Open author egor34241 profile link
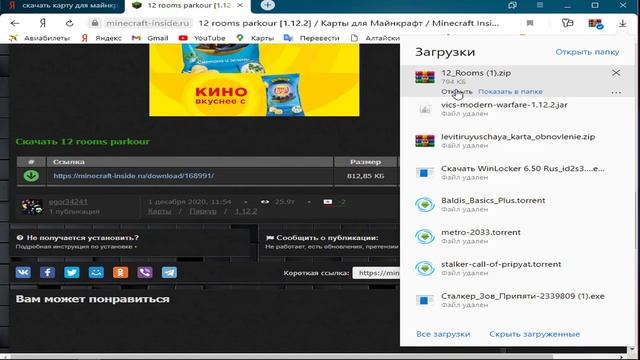Screen dimensions: 640x360 pos(68,202)
